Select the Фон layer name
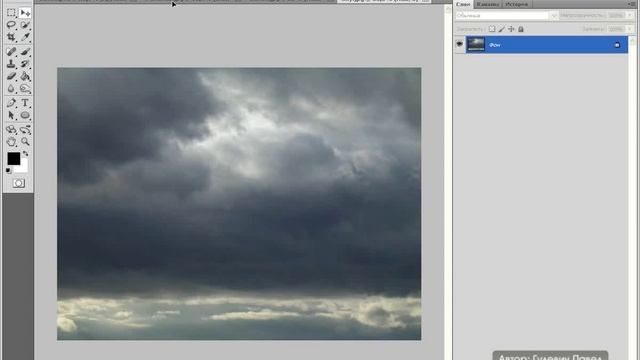Screen dimensions: 640x360 tap(495, 45)
